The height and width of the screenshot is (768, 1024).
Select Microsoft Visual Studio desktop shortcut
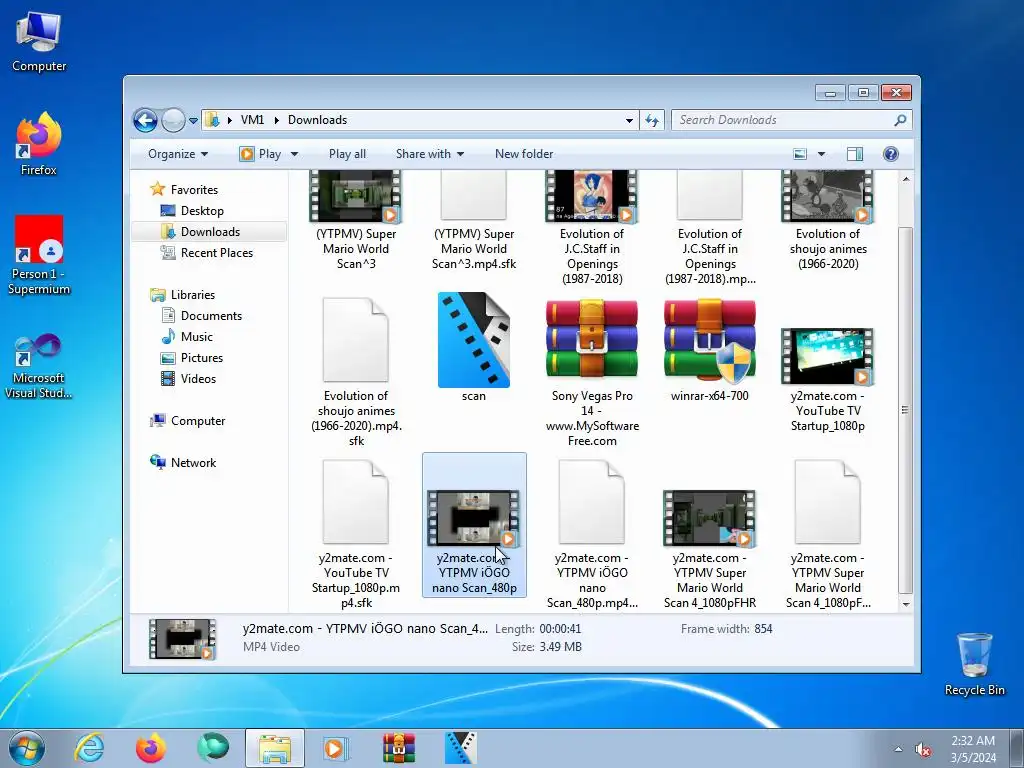click(39, 366)
